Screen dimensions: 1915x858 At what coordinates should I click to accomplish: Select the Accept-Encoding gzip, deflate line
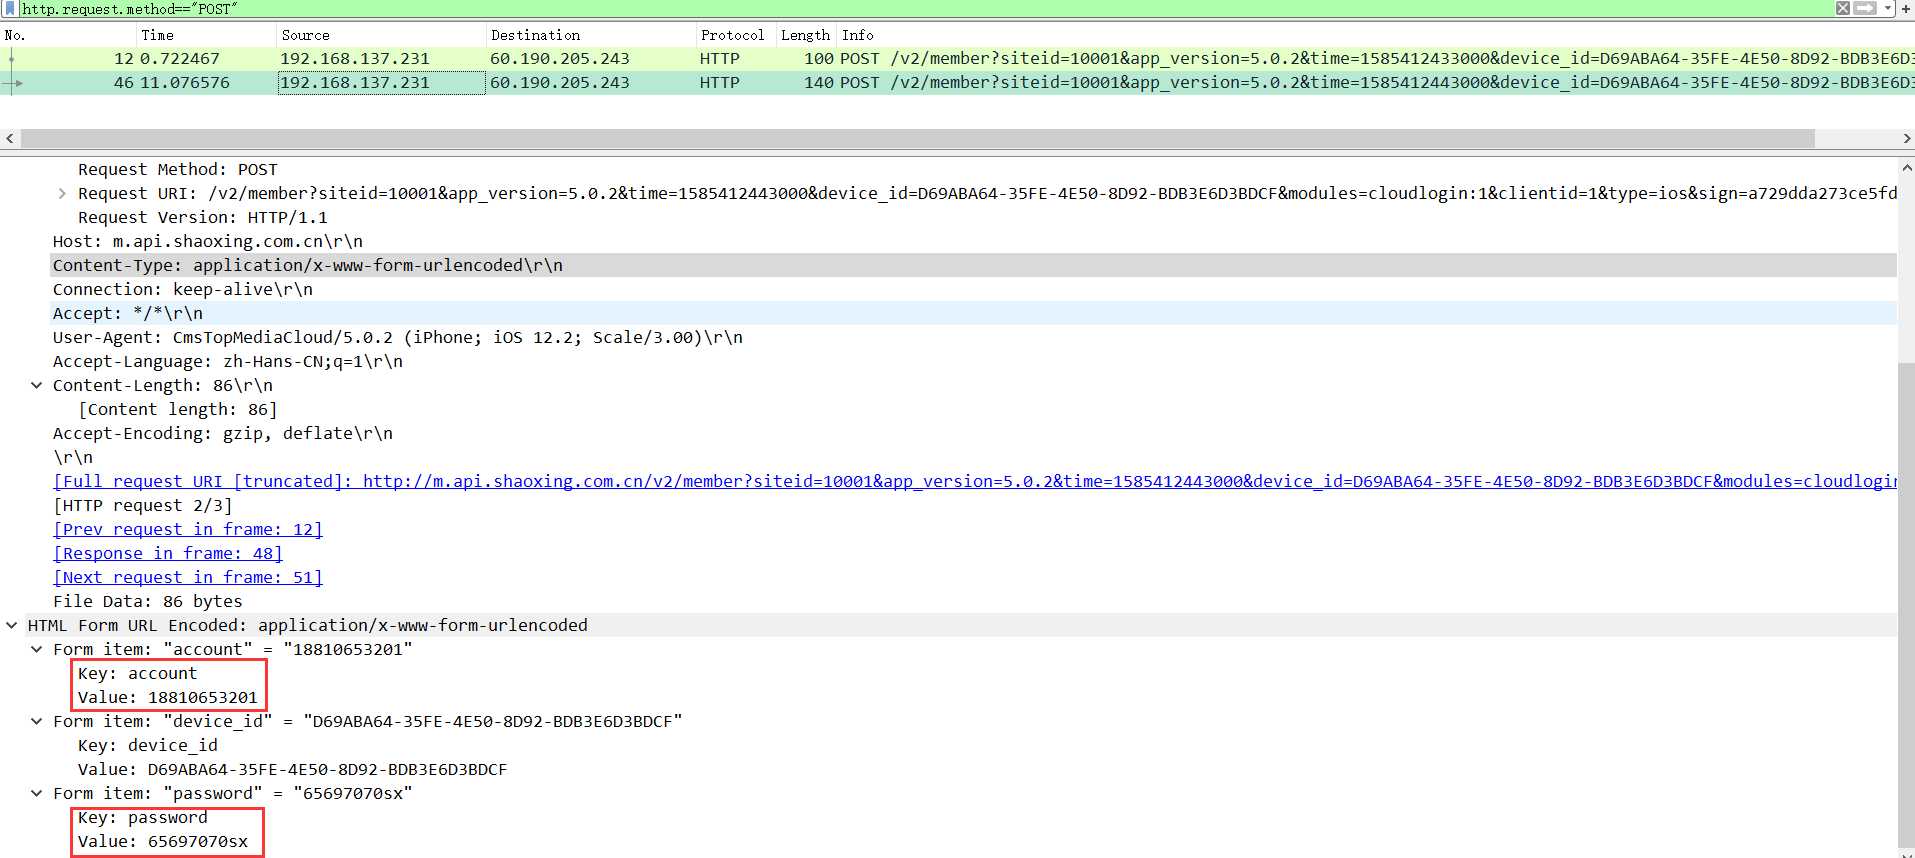point(223,433)
